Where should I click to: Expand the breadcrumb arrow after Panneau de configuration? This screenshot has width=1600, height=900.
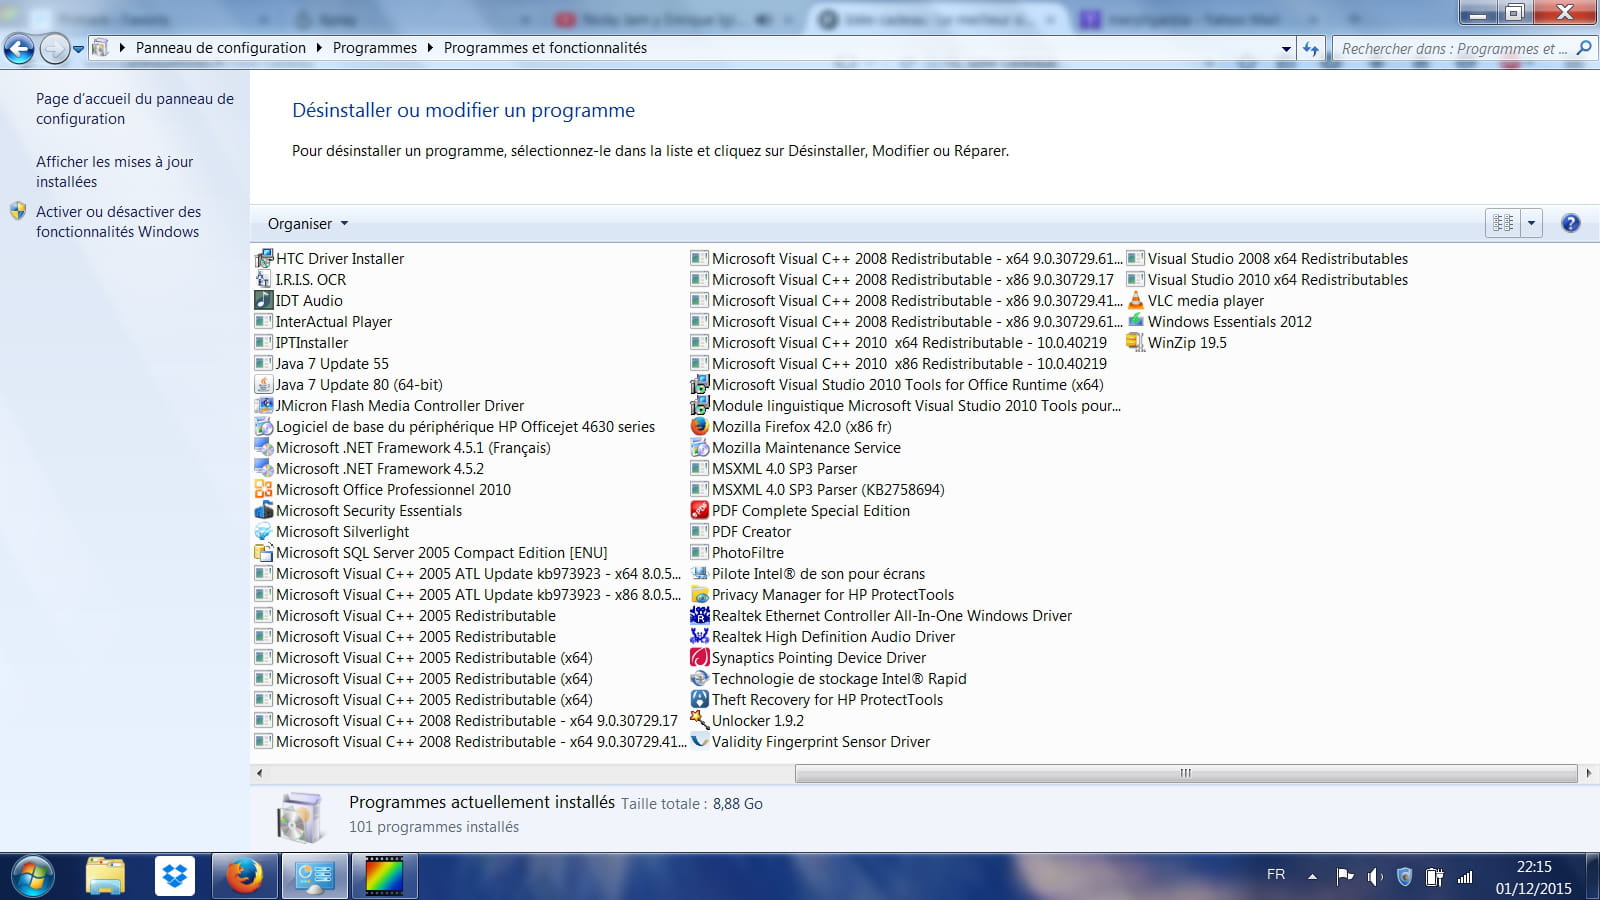pyautogui.click(x=319, y=47)
